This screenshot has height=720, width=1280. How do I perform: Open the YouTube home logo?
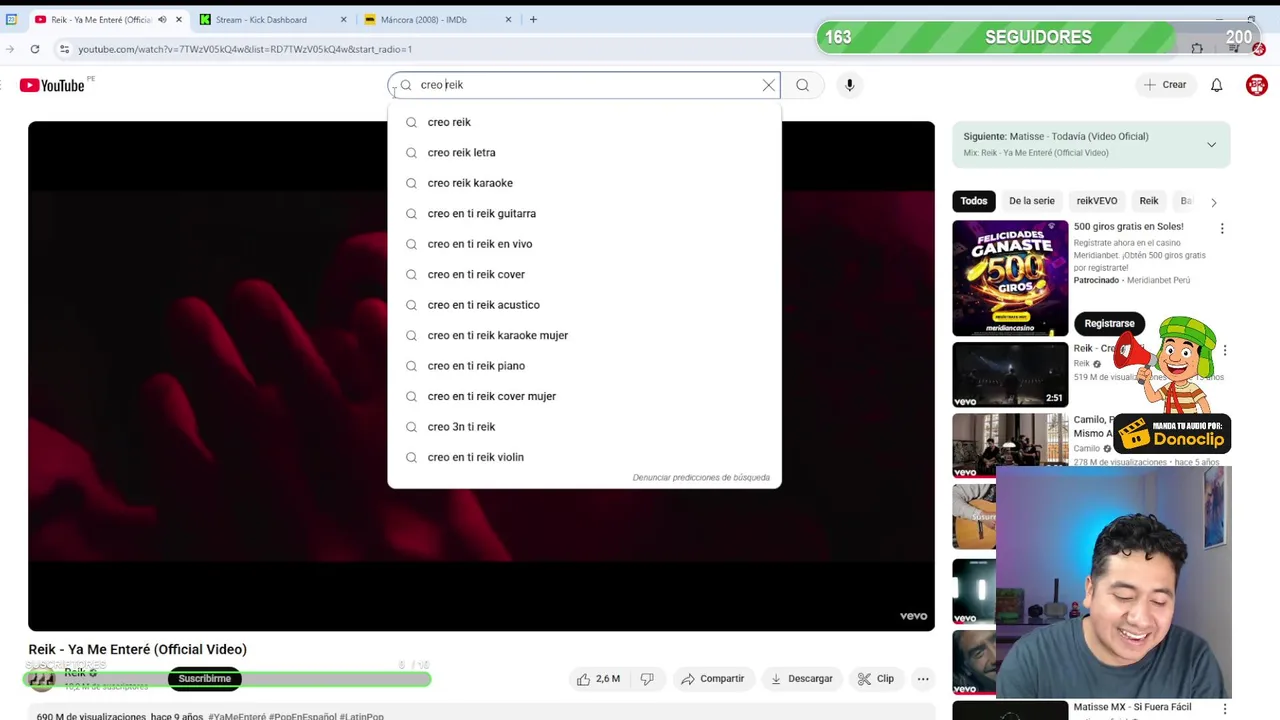(x=52, y=85)
